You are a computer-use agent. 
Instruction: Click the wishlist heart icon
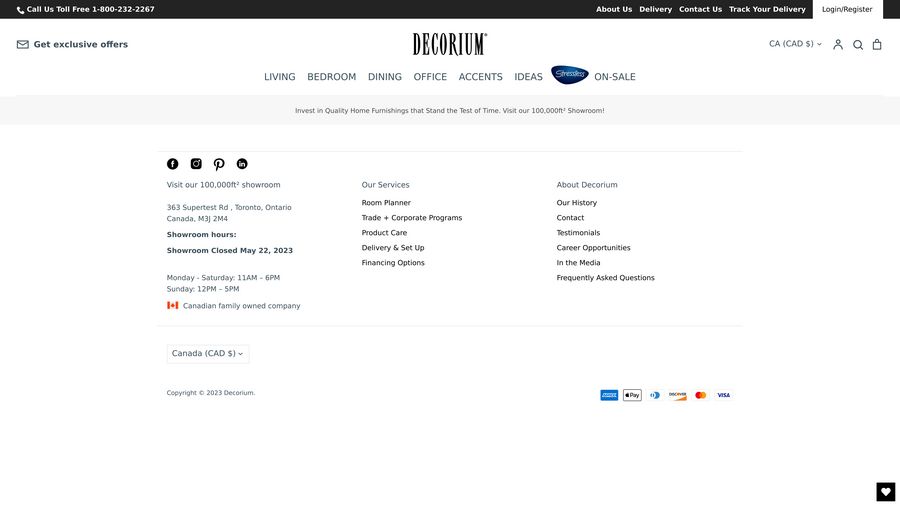886,492
